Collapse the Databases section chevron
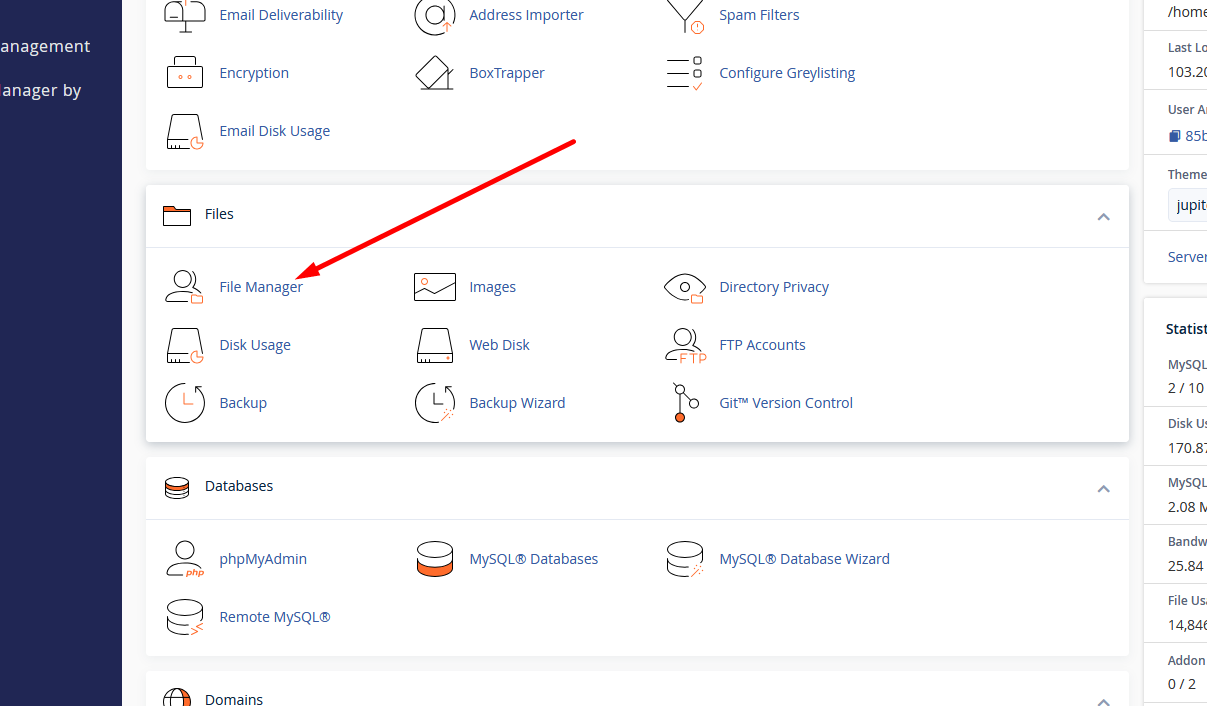1207x706 pixels. 1103,488
